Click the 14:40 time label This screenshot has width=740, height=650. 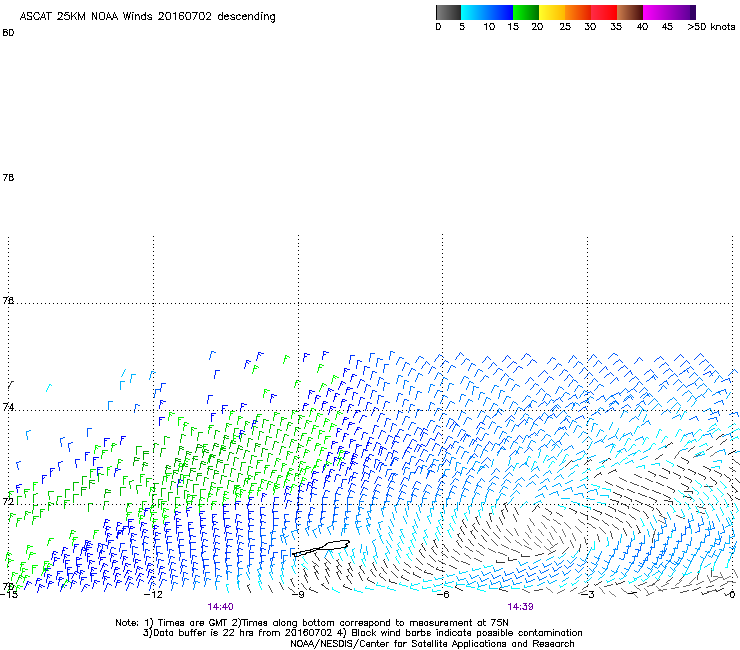[220, 607]
